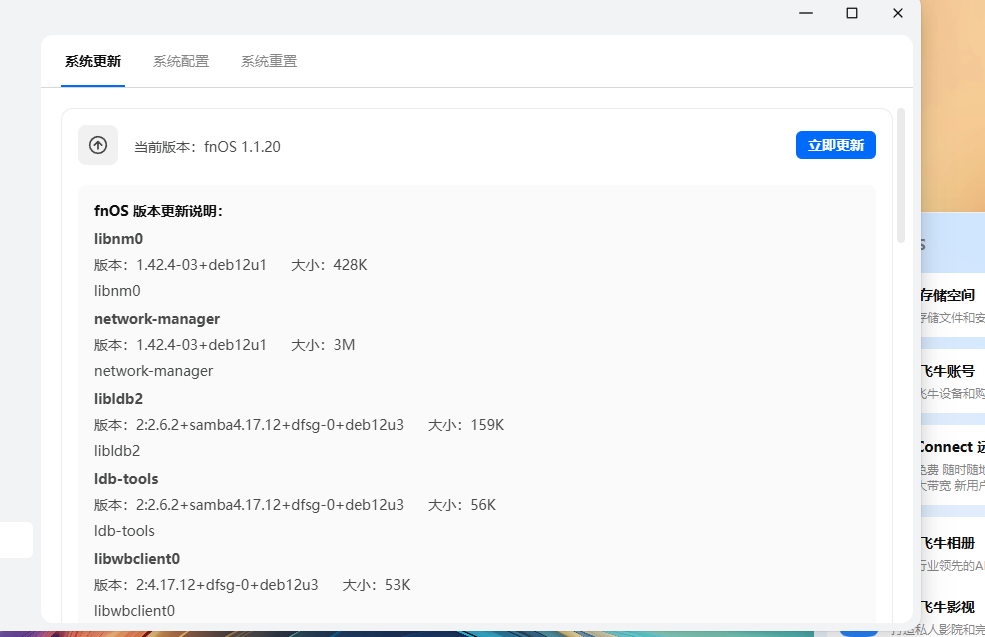Select the bold ldb-tools package heading

pyautogui.click(x=126, y=479)
